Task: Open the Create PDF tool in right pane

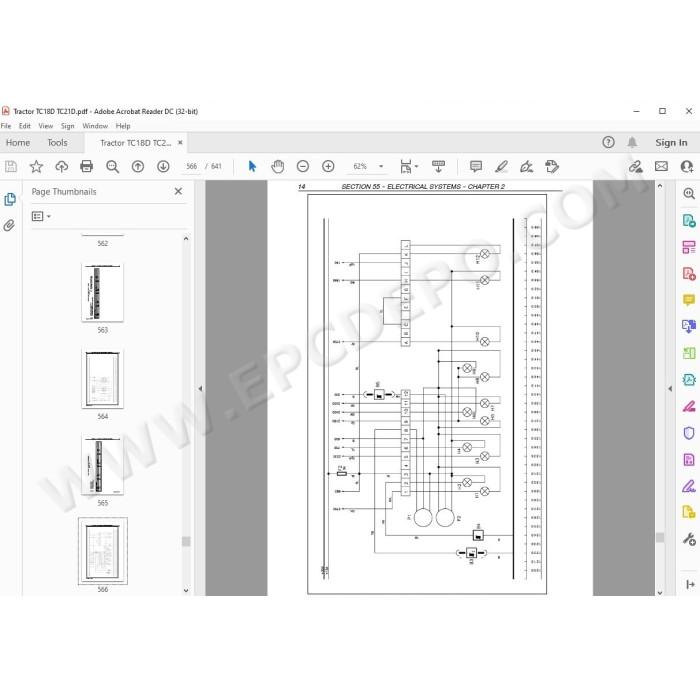Action: [x=689, y=273]
